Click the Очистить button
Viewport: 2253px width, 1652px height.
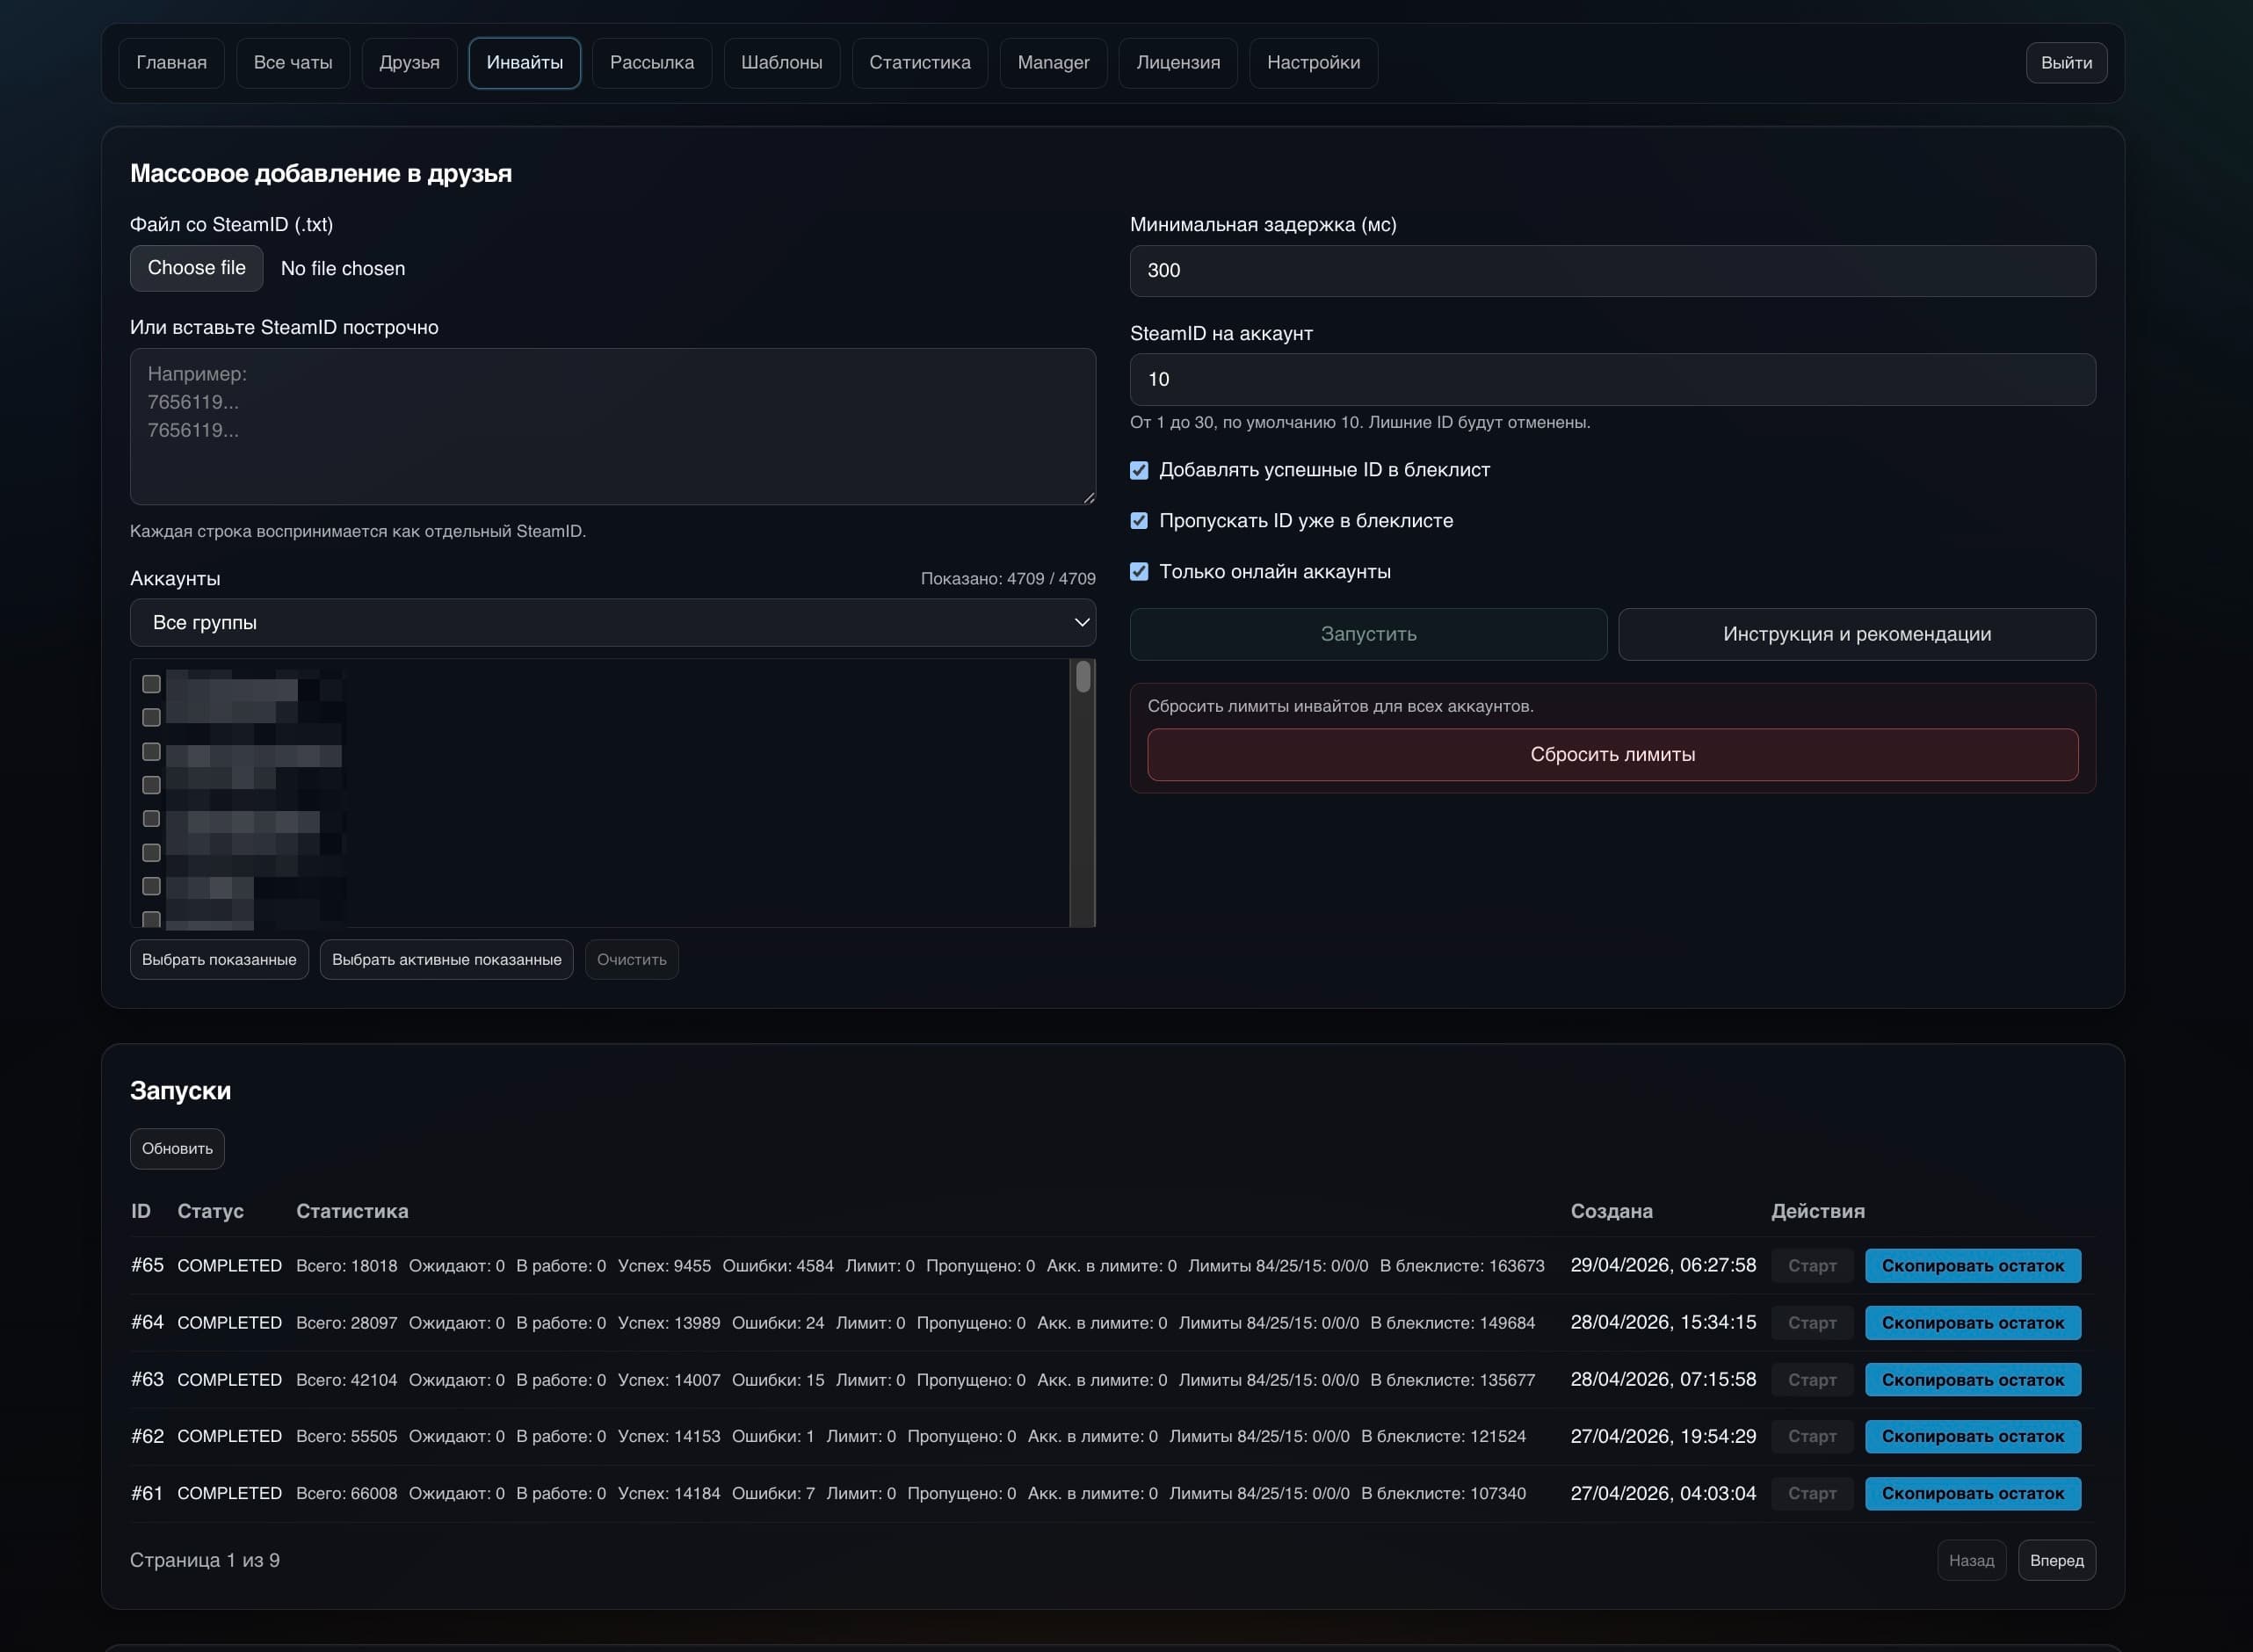(632, 960)
